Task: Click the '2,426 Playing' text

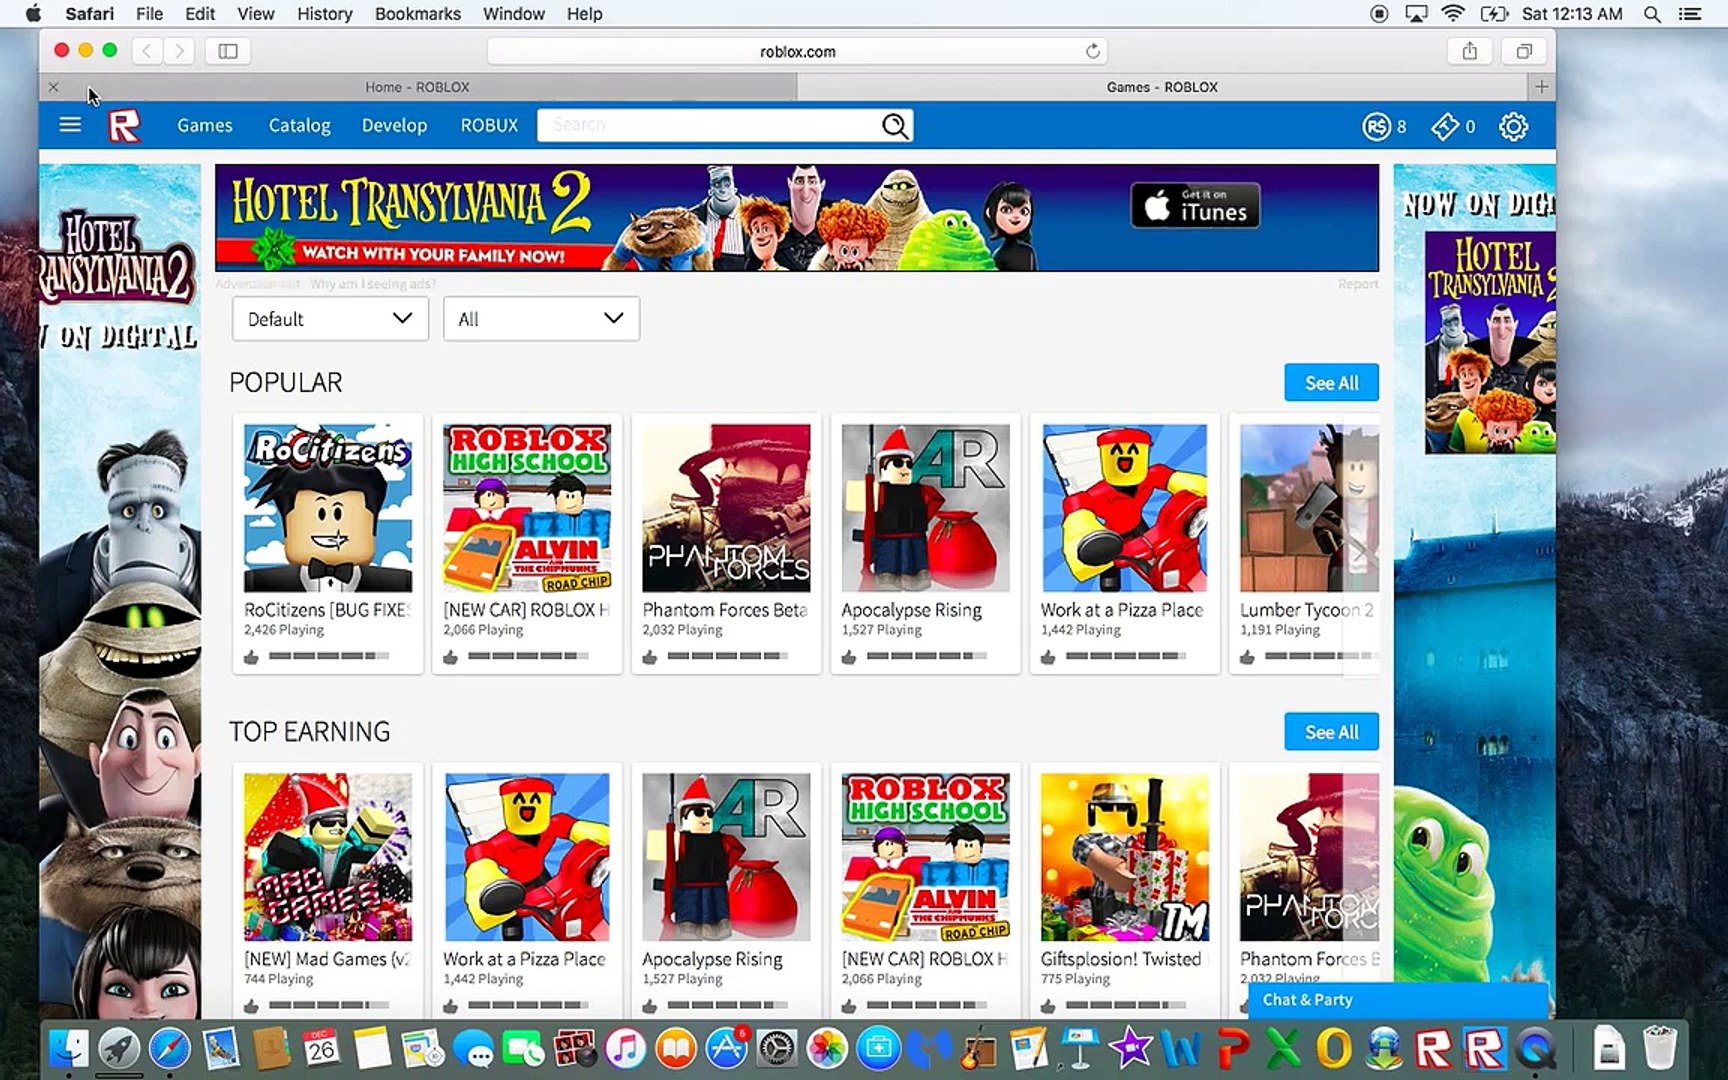Action: click(284, 630)
